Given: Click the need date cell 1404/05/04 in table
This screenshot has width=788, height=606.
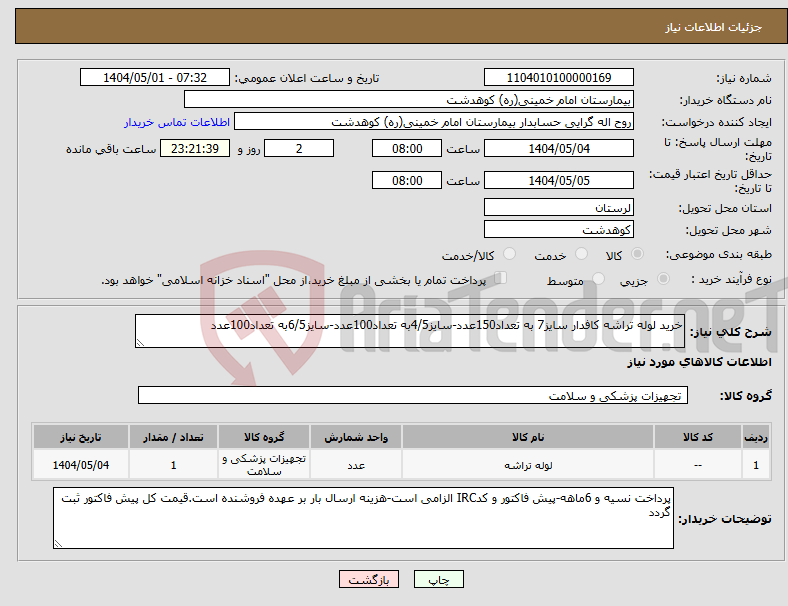Looking at the screenshot, I should [x=80, y=465].
